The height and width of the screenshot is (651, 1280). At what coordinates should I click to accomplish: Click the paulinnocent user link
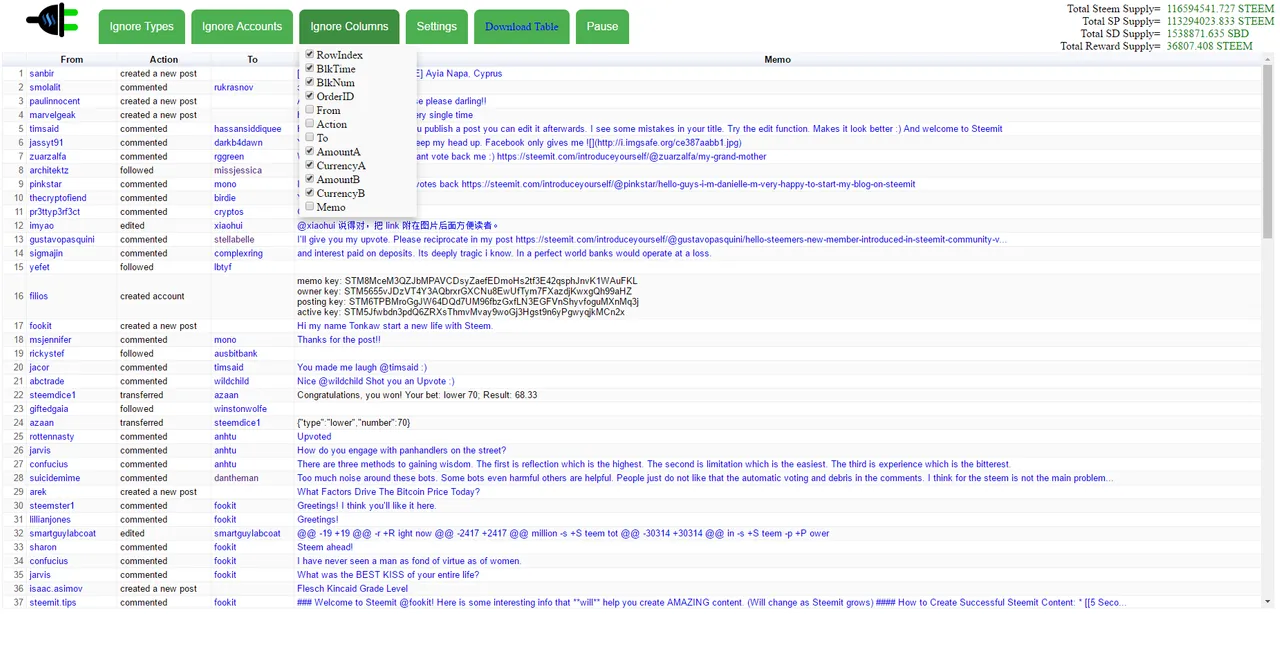pos(55,102)
